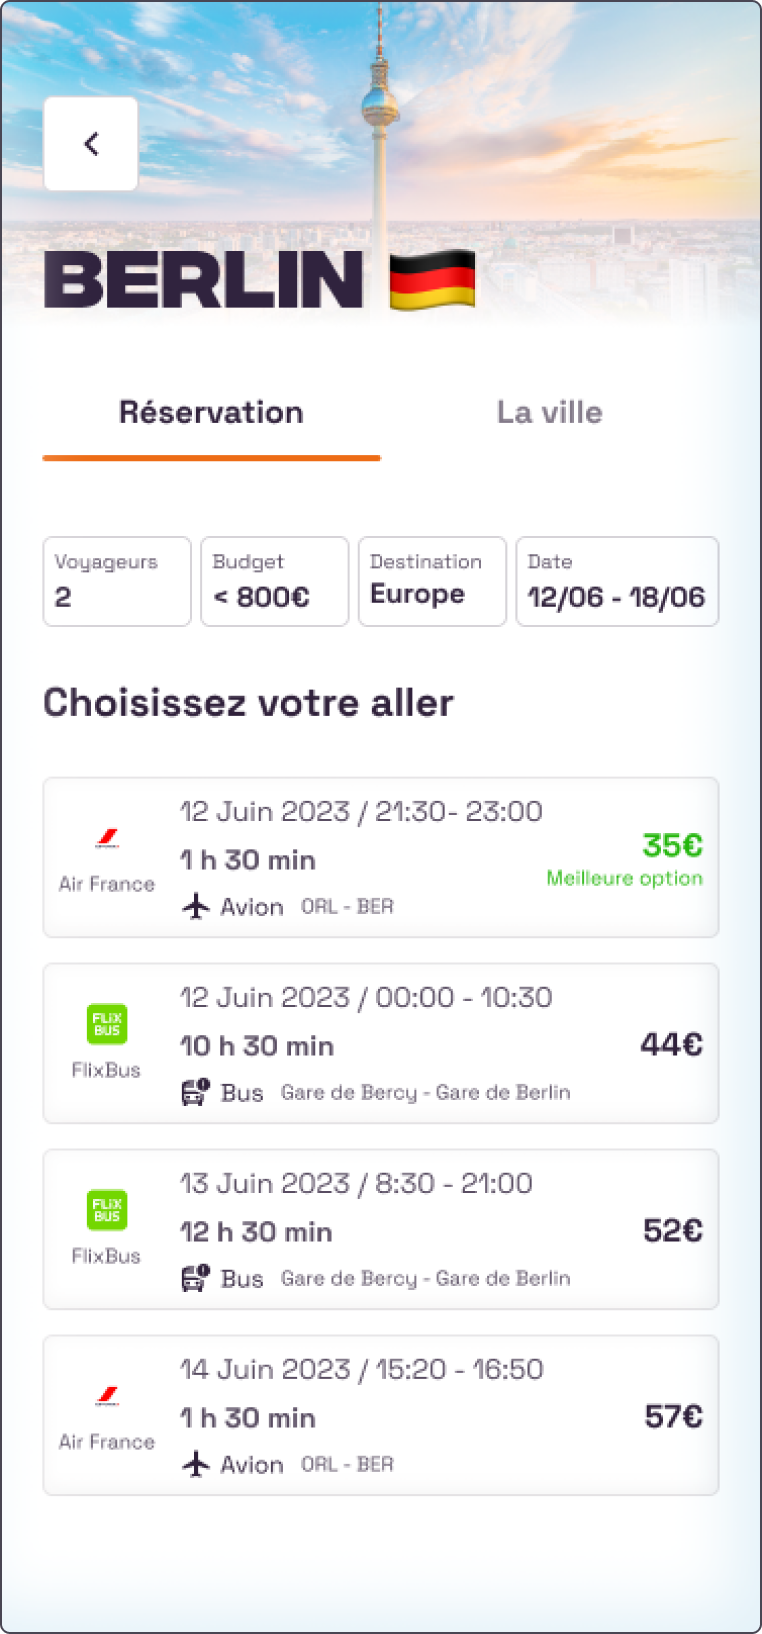Open the Voyageurs selector
This screenshot has width=762, height=1634.
(x=117, y=582)
